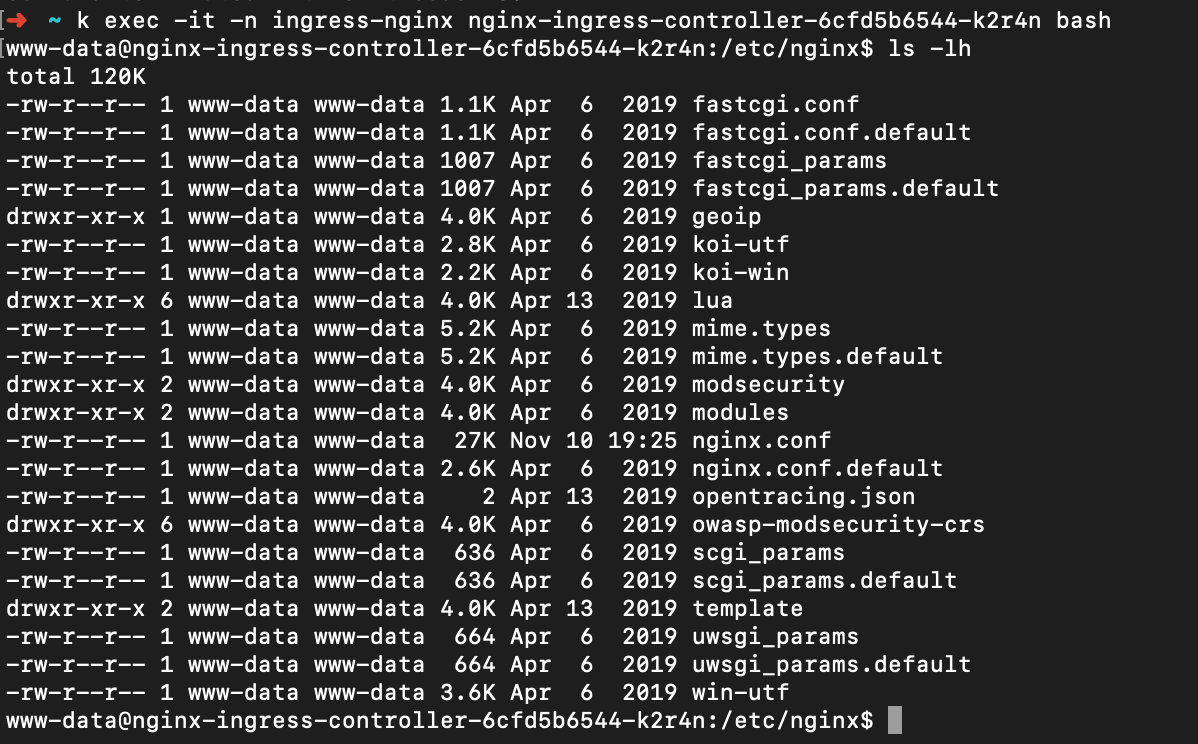Click the uwsgi_params.default file name
Image resolution: width=1198 pixels, height=744 pixels.
(x=831, y=664)
